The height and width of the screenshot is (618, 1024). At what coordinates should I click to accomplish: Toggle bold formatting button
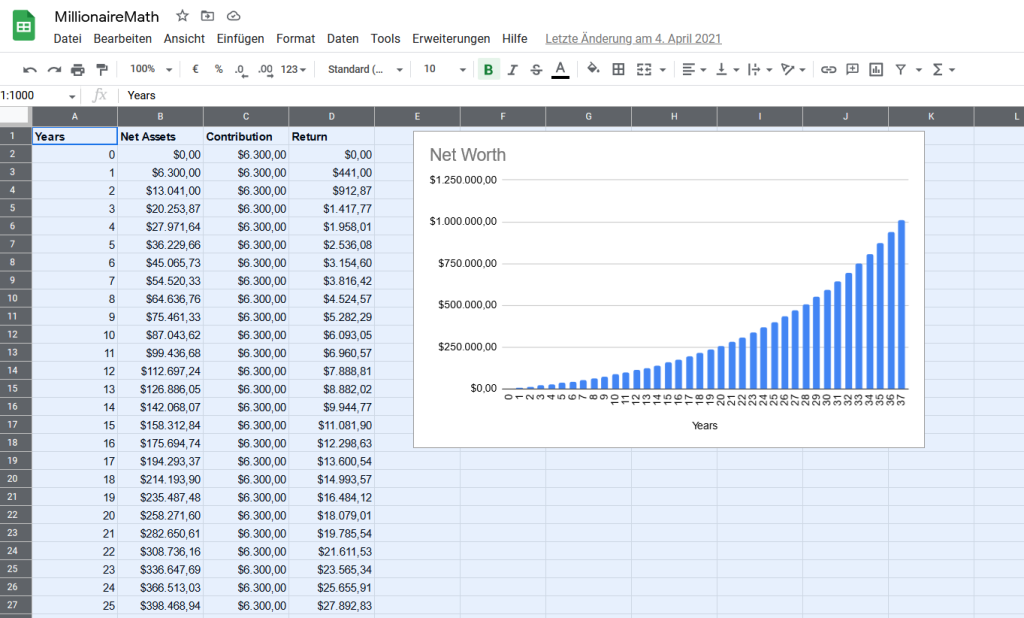[488, 69]
